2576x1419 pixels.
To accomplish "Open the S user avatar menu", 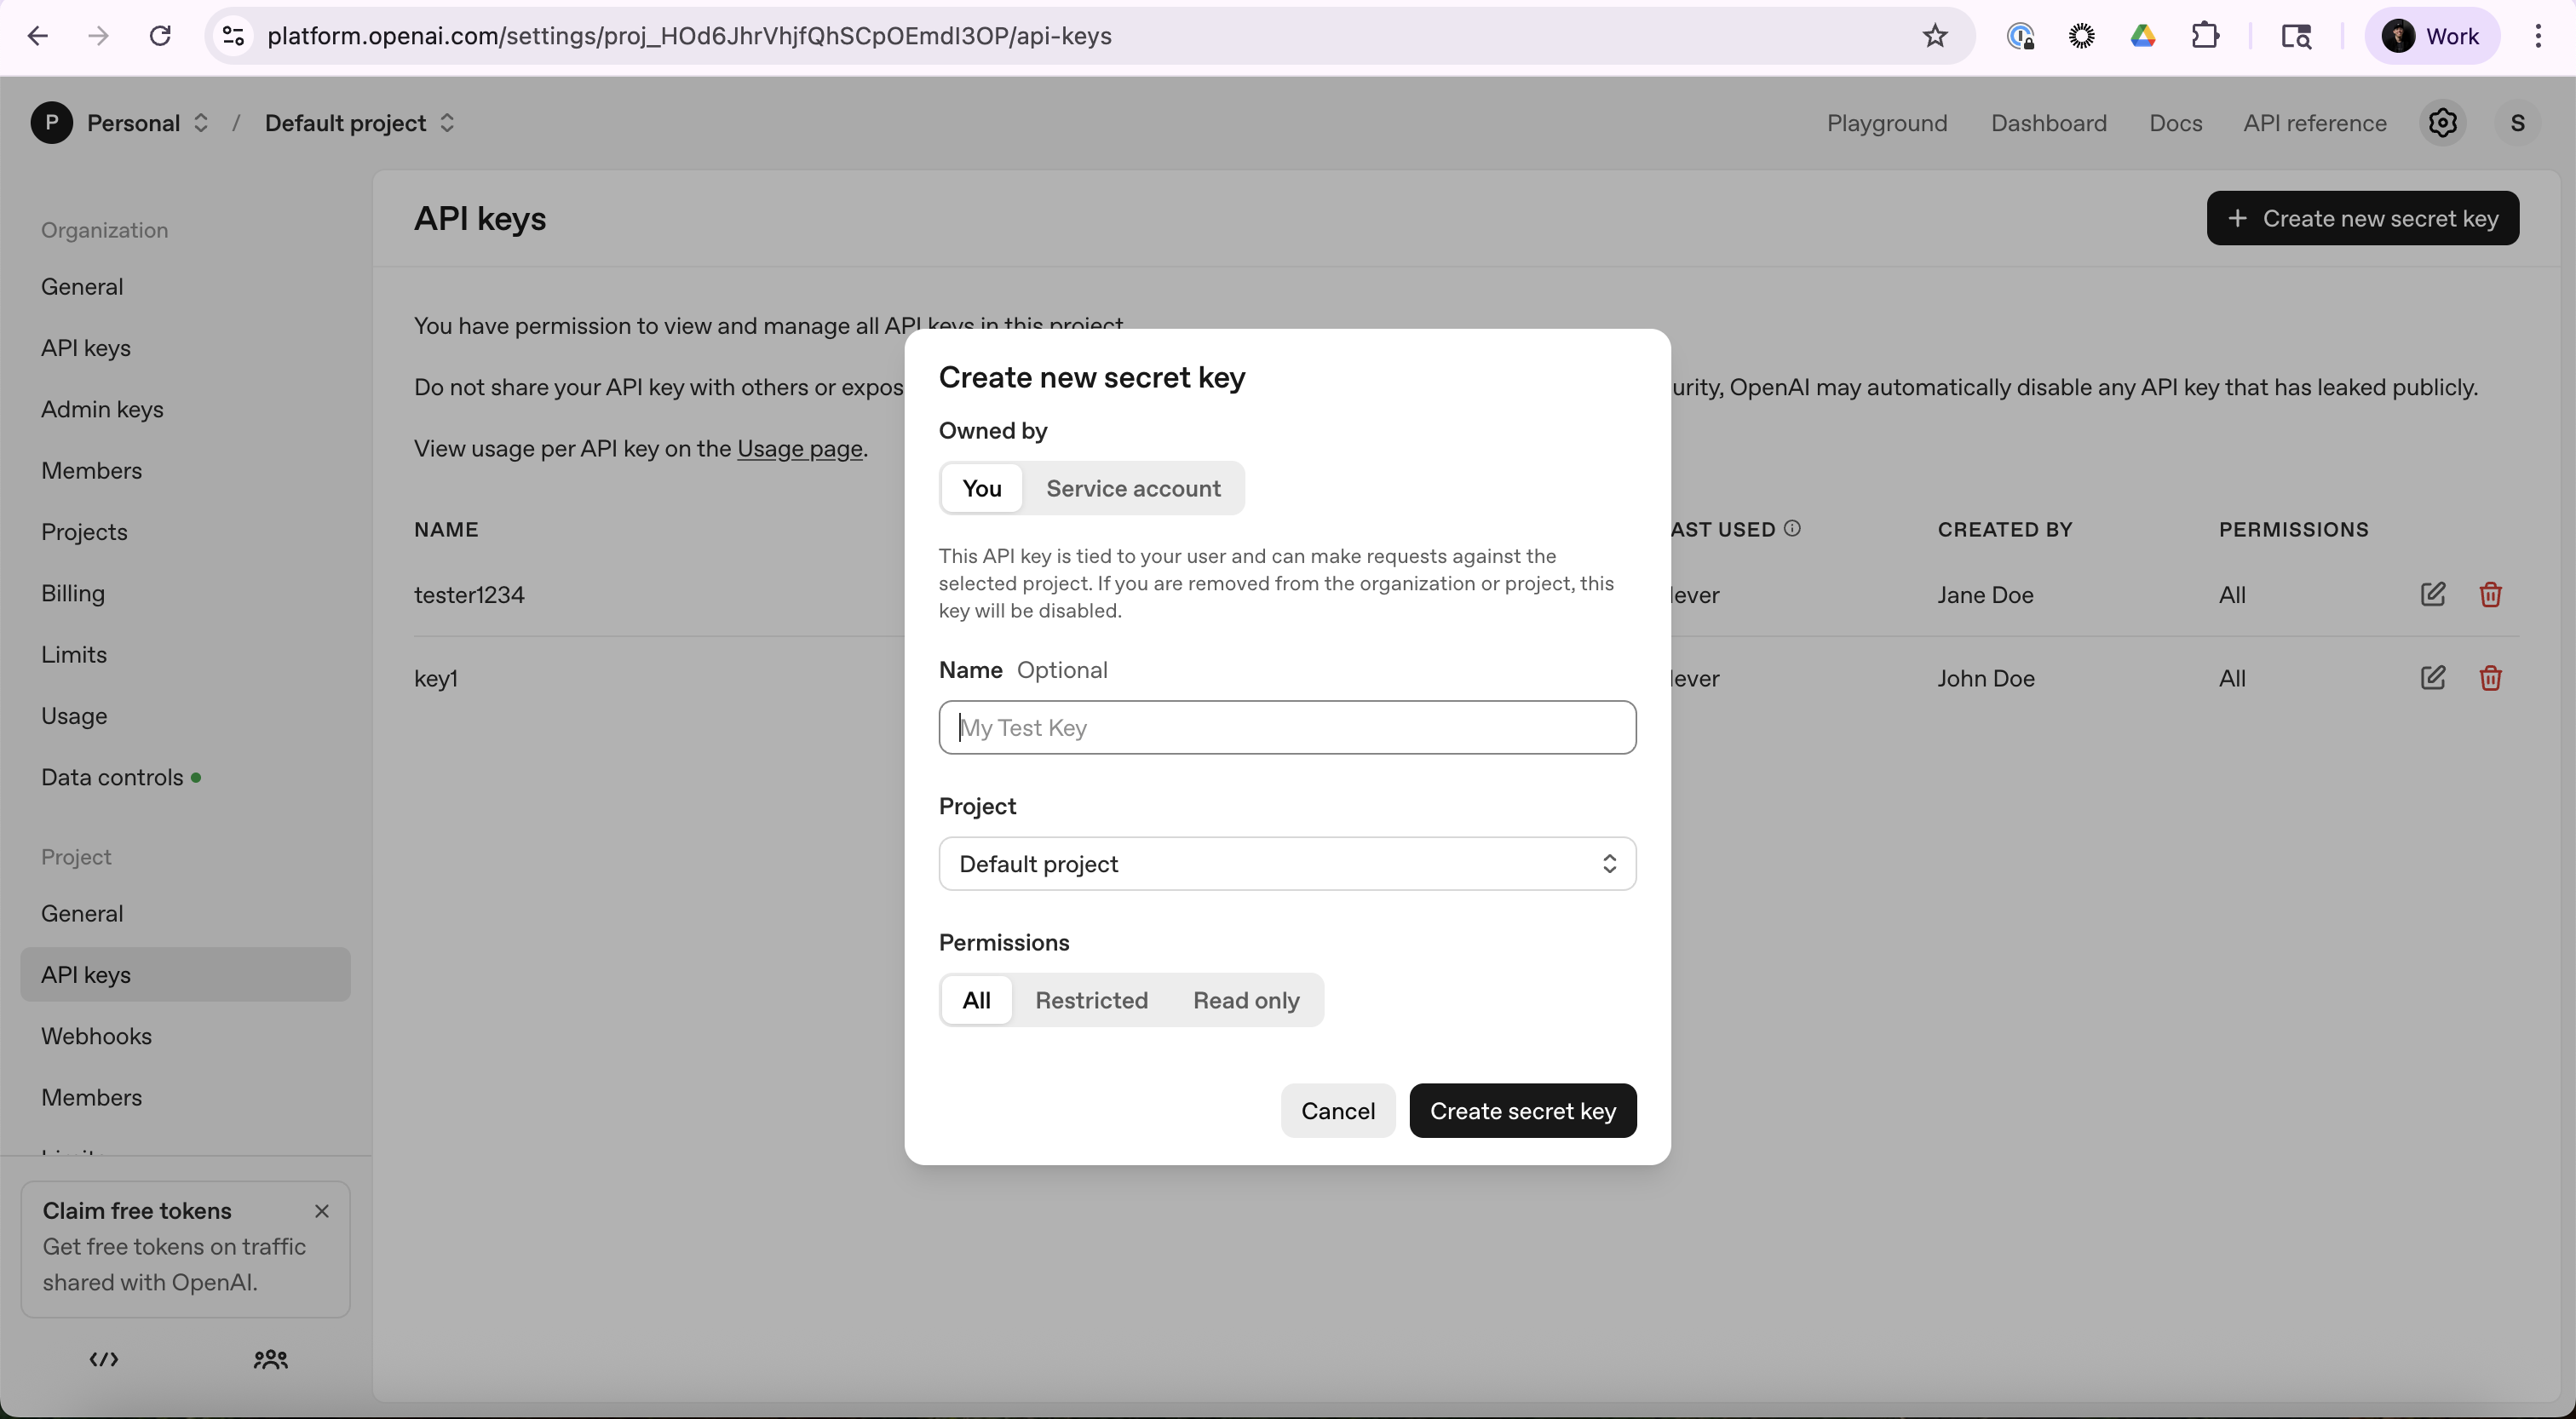I will [2517, 123].
